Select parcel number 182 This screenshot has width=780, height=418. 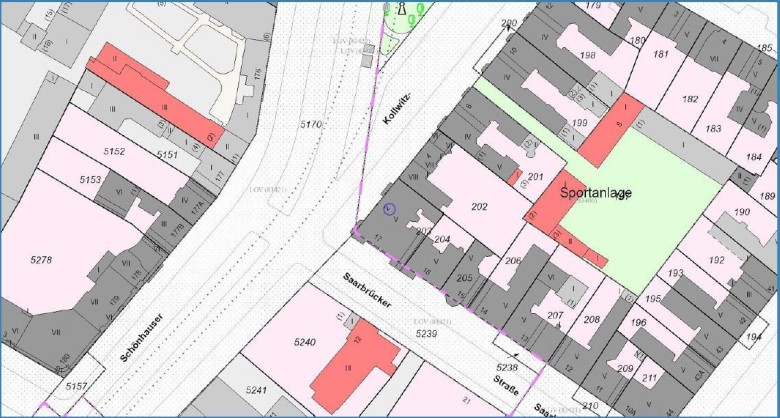click(690, 99)
